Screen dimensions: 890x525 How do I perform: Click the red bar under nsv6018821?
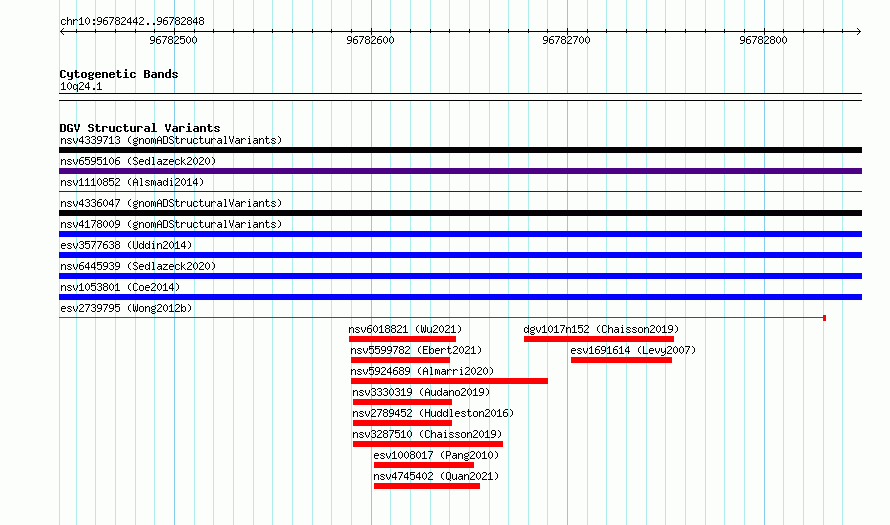coord(402,339)
